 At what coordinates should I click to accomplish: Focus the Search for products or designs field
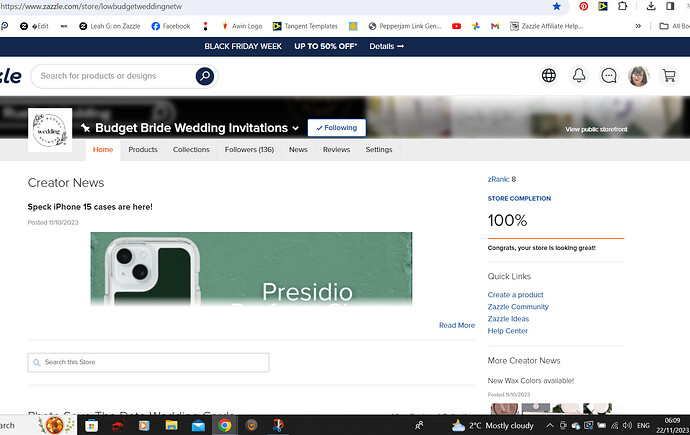click(112, 76)
